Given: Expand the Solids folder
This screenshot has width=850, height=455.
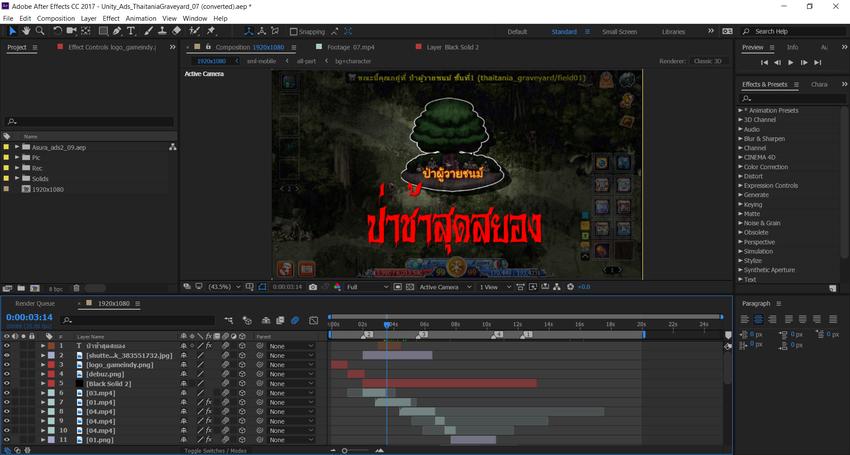Looking at the screenshot, I should 17,178.
